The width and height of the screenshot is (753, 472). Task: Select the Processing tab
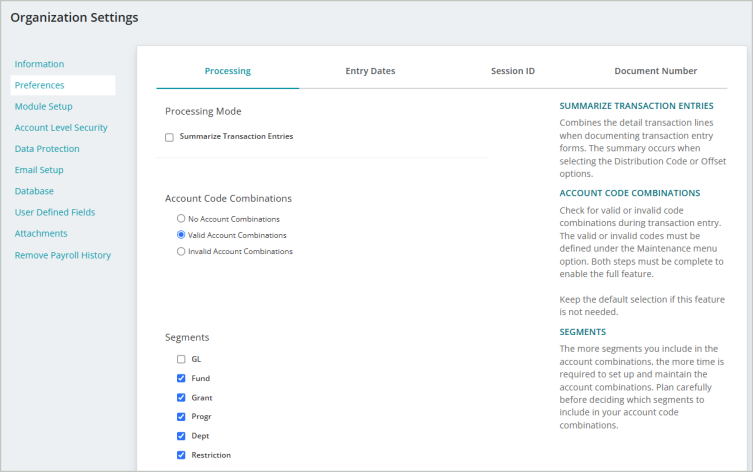(x=228, y=71)
